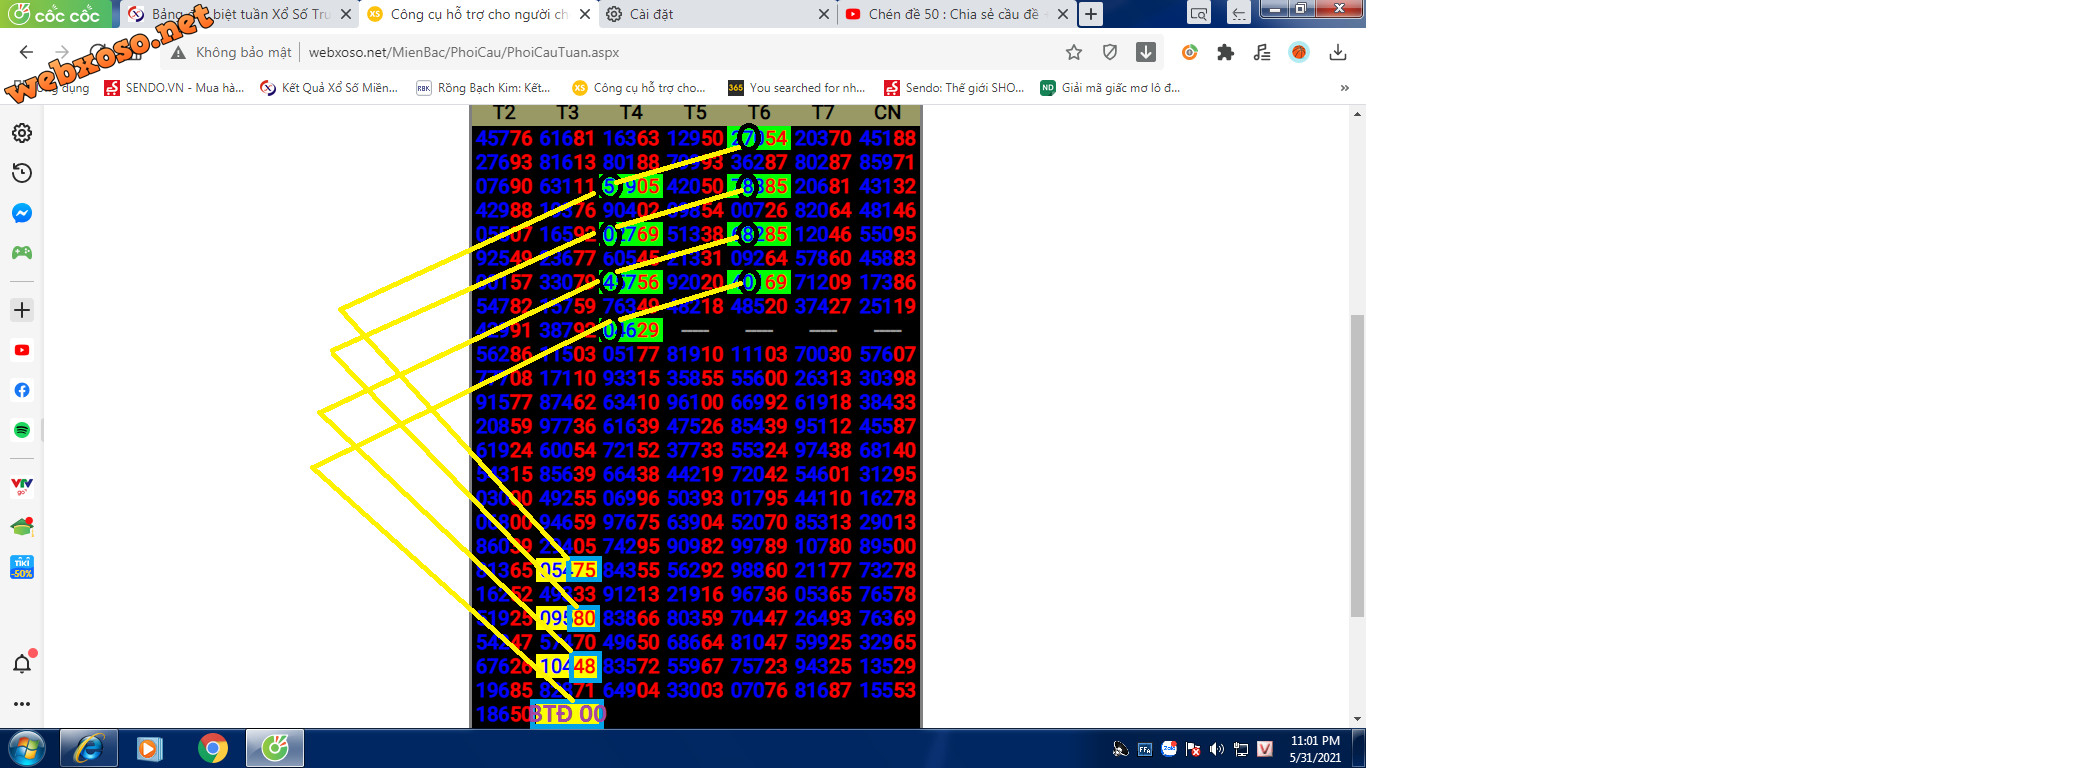Click the media download arrow in address bar
Image resolution: width=2074 pixels, height=768 pixels.
1146,52
